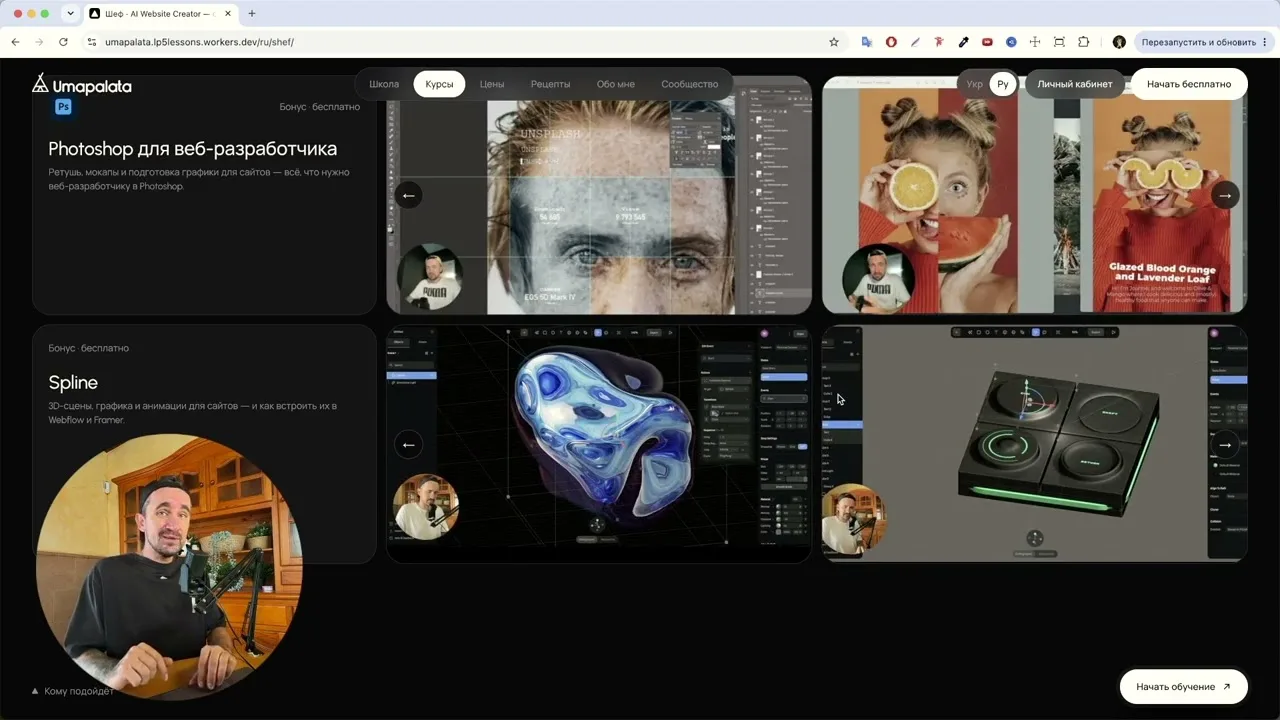Open Chrome's three-dot menu
The height and width of the screenshot is (720, 1280).
pos(1265,42)
